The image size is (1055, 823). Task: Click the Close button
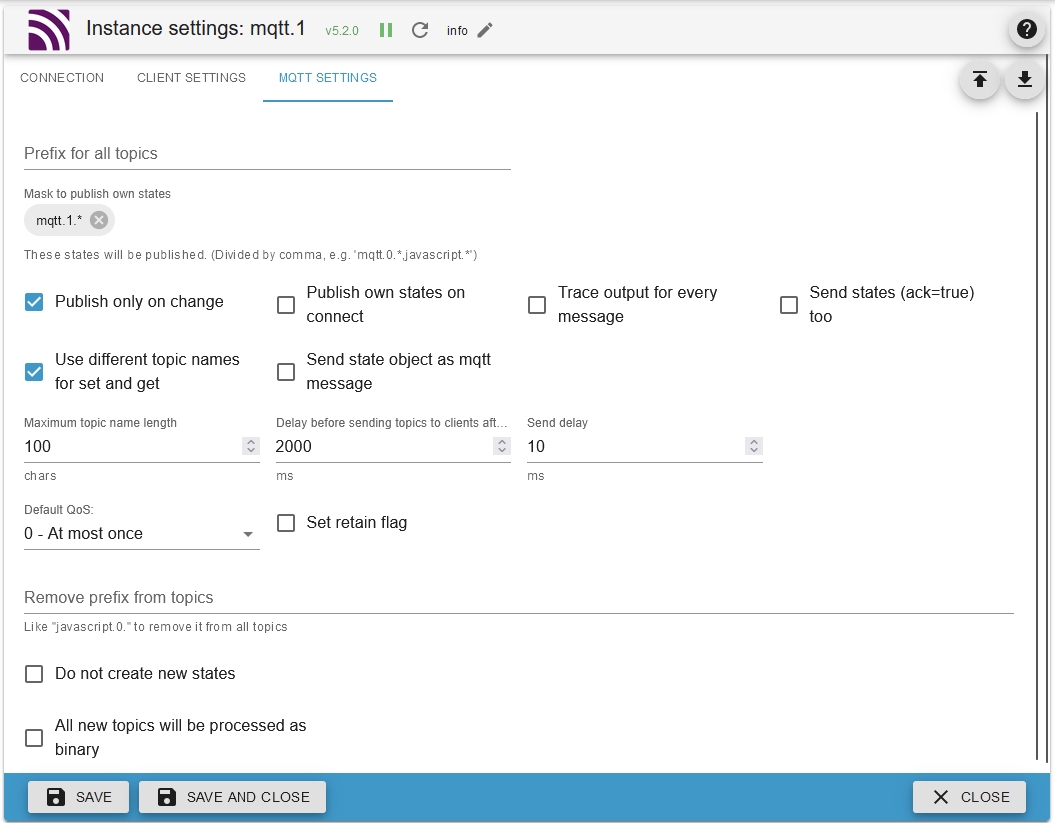pos(970,797)
